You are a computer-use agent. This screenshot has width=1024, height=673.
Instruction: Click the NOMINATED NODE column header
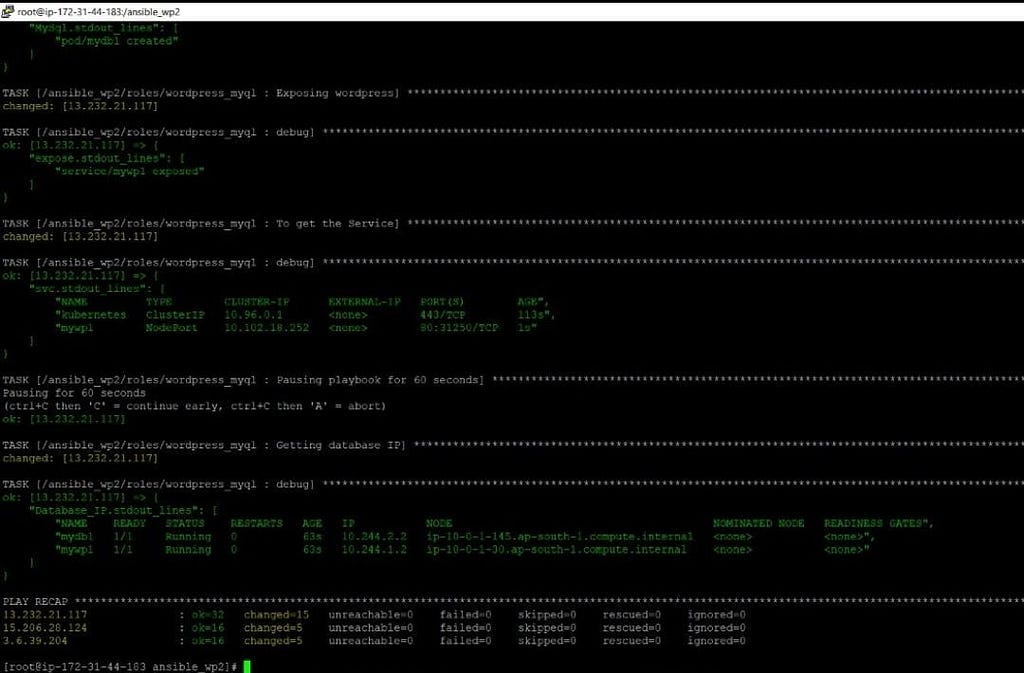point(759,524)
